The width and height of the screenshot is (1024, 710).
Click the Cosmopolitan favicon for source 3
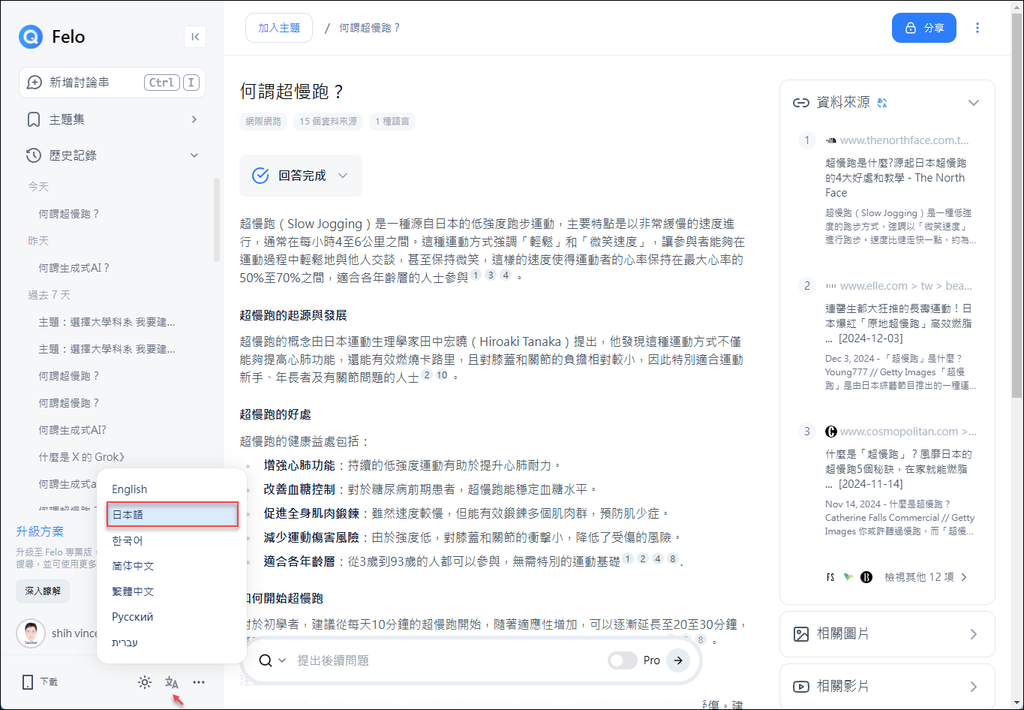831,432
